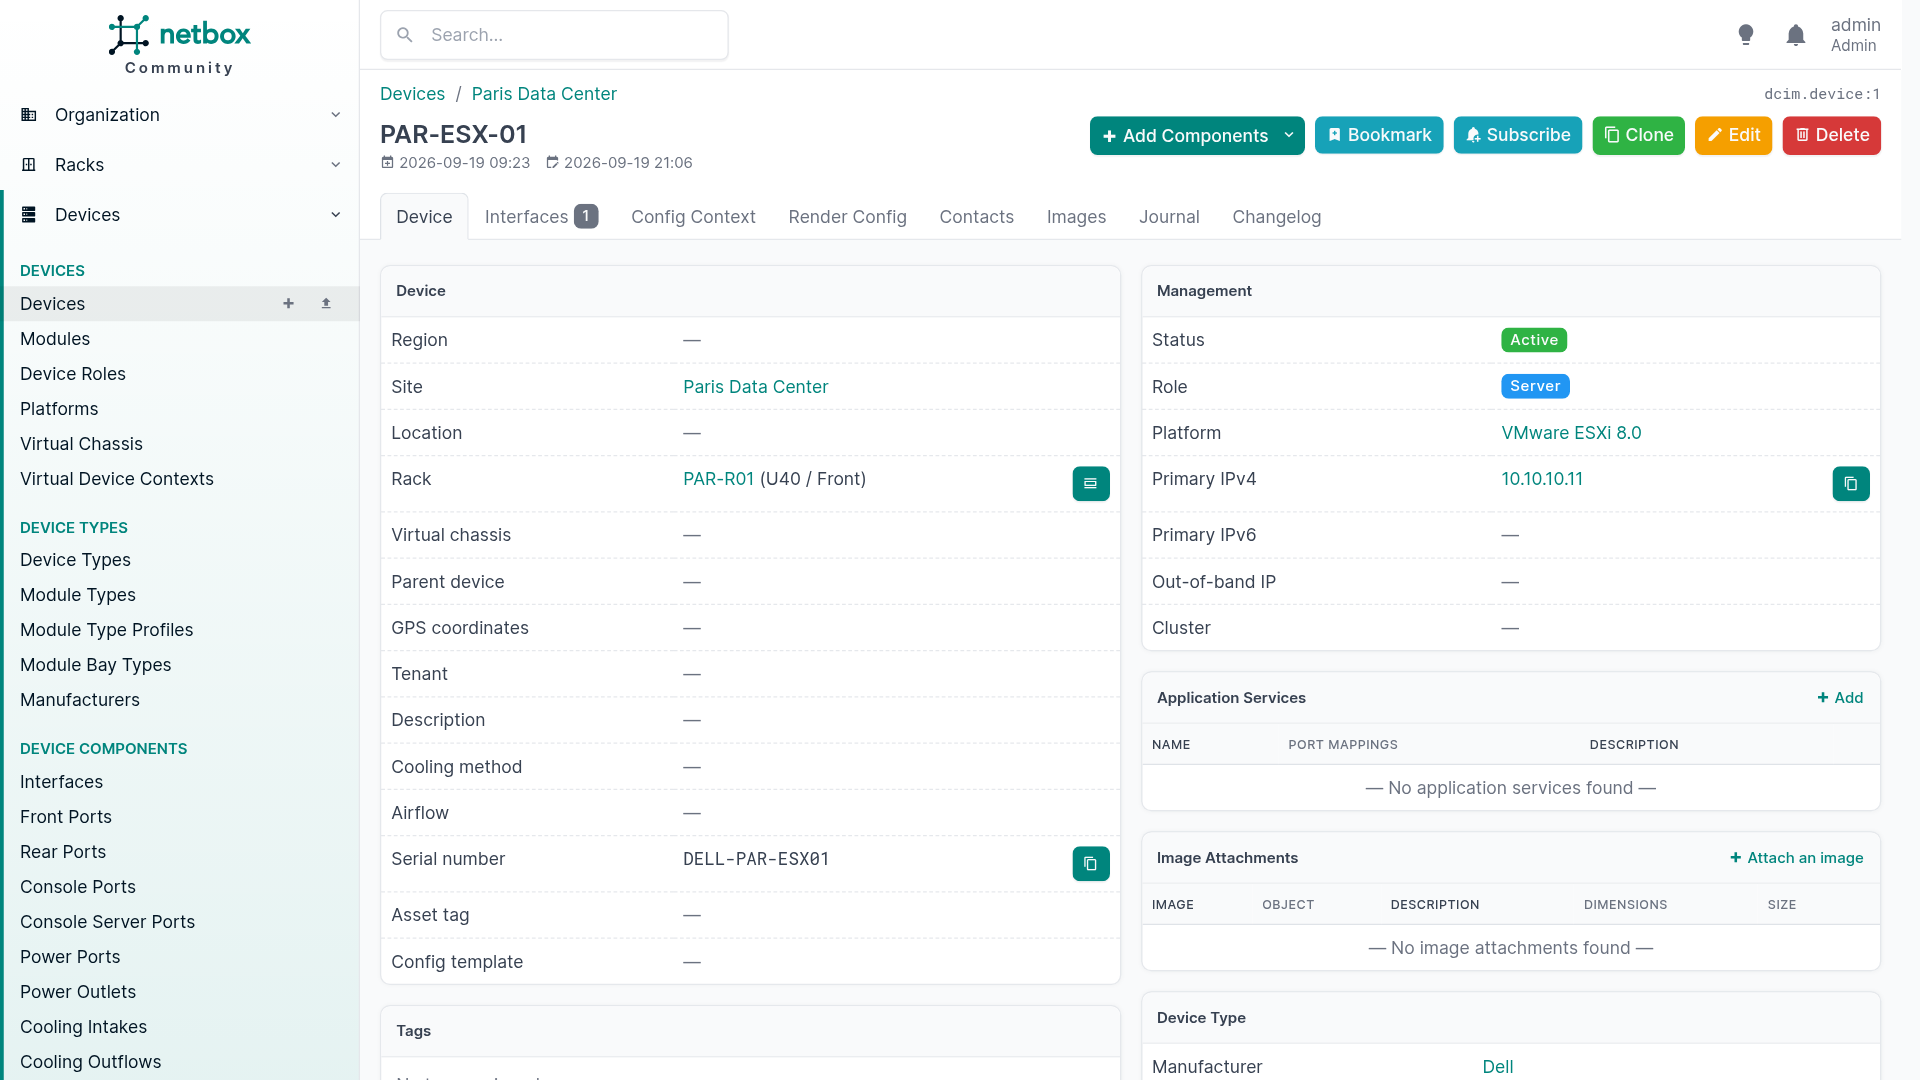This screenshot has height=1080, width=1920.
Task: Click the NetBox Community logo
Action: [x=179, y=45]
